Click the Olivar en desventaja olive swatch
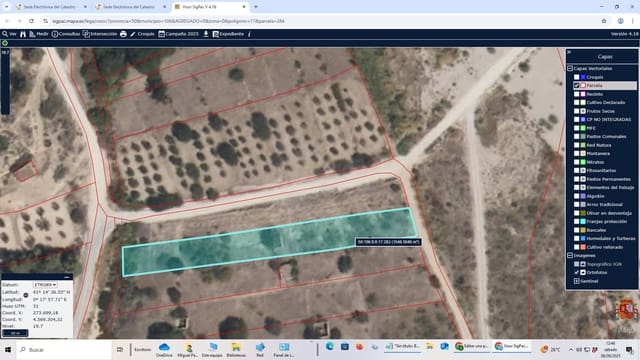The height and width of the screenshot is (360, 640). (x=583, y=213)
